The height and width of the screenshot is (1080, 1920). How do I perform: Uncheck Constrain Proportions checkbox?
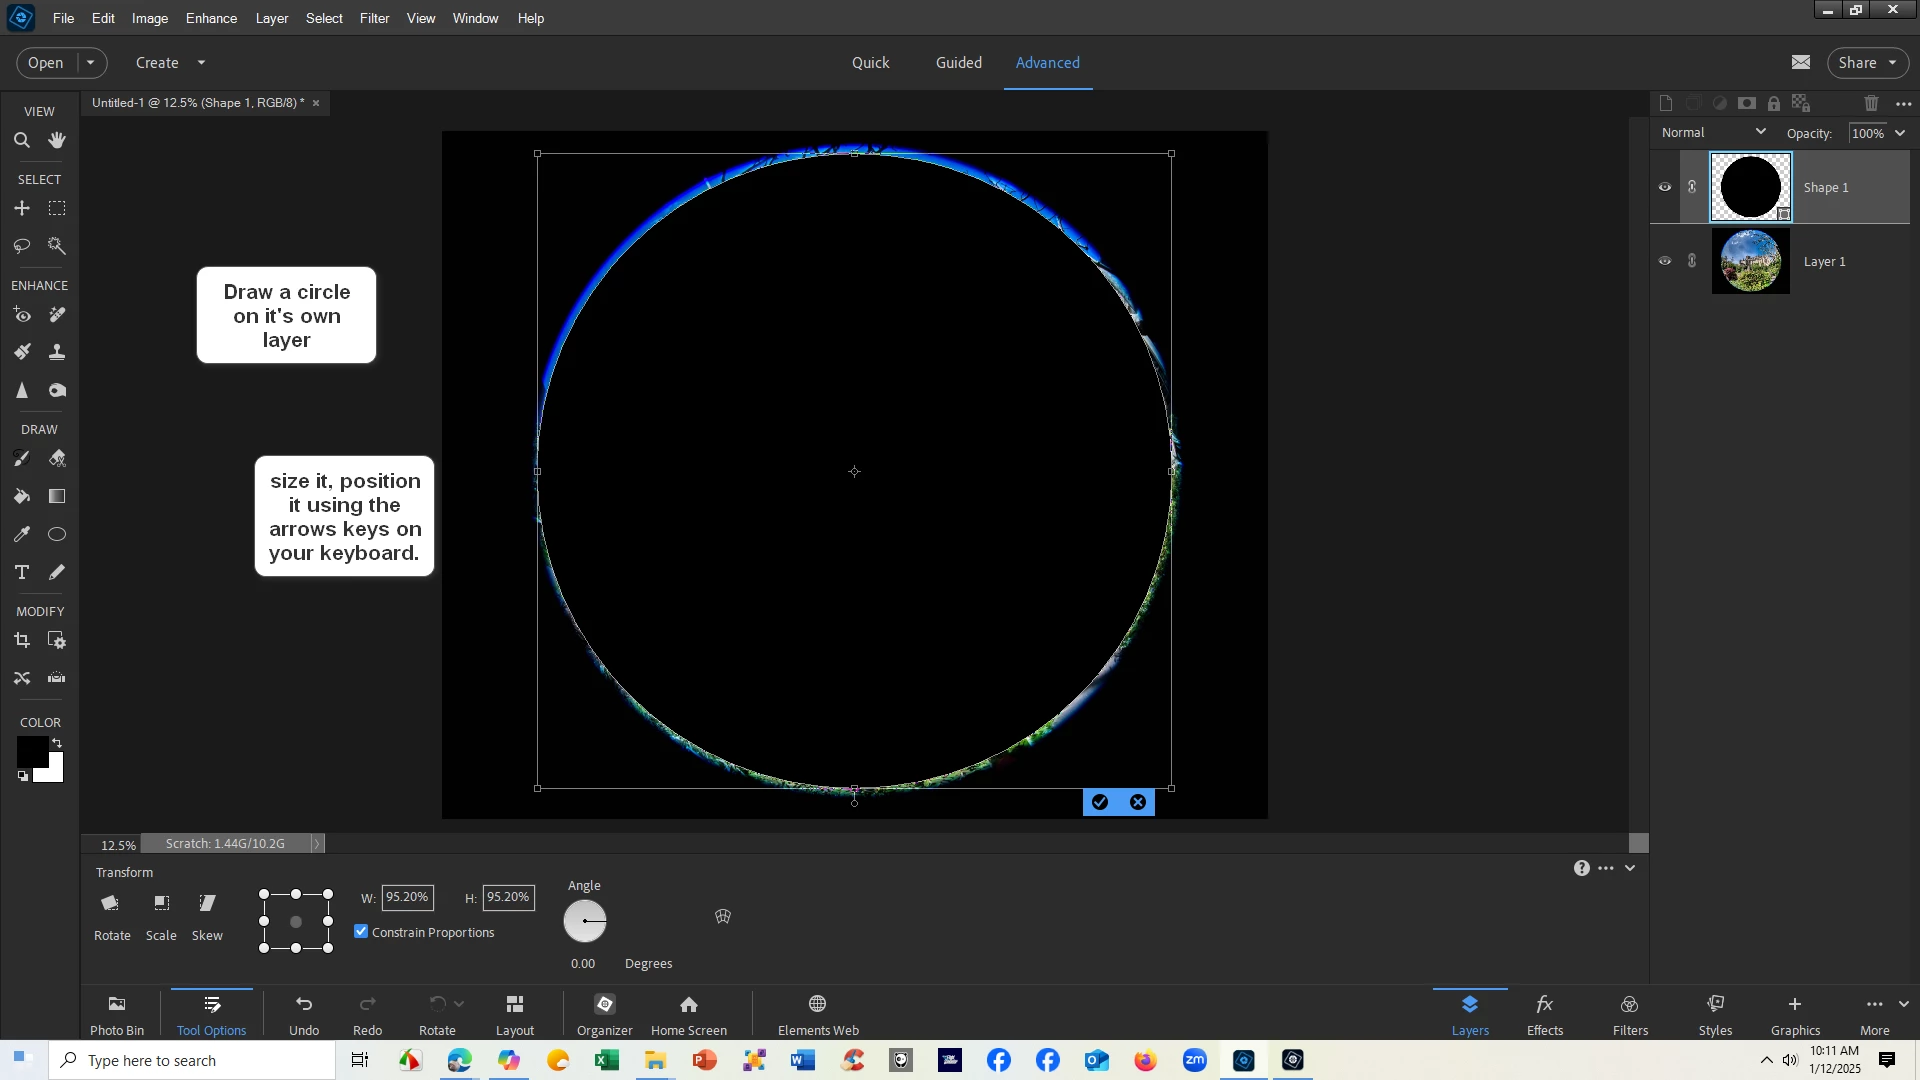pos(361,932)
